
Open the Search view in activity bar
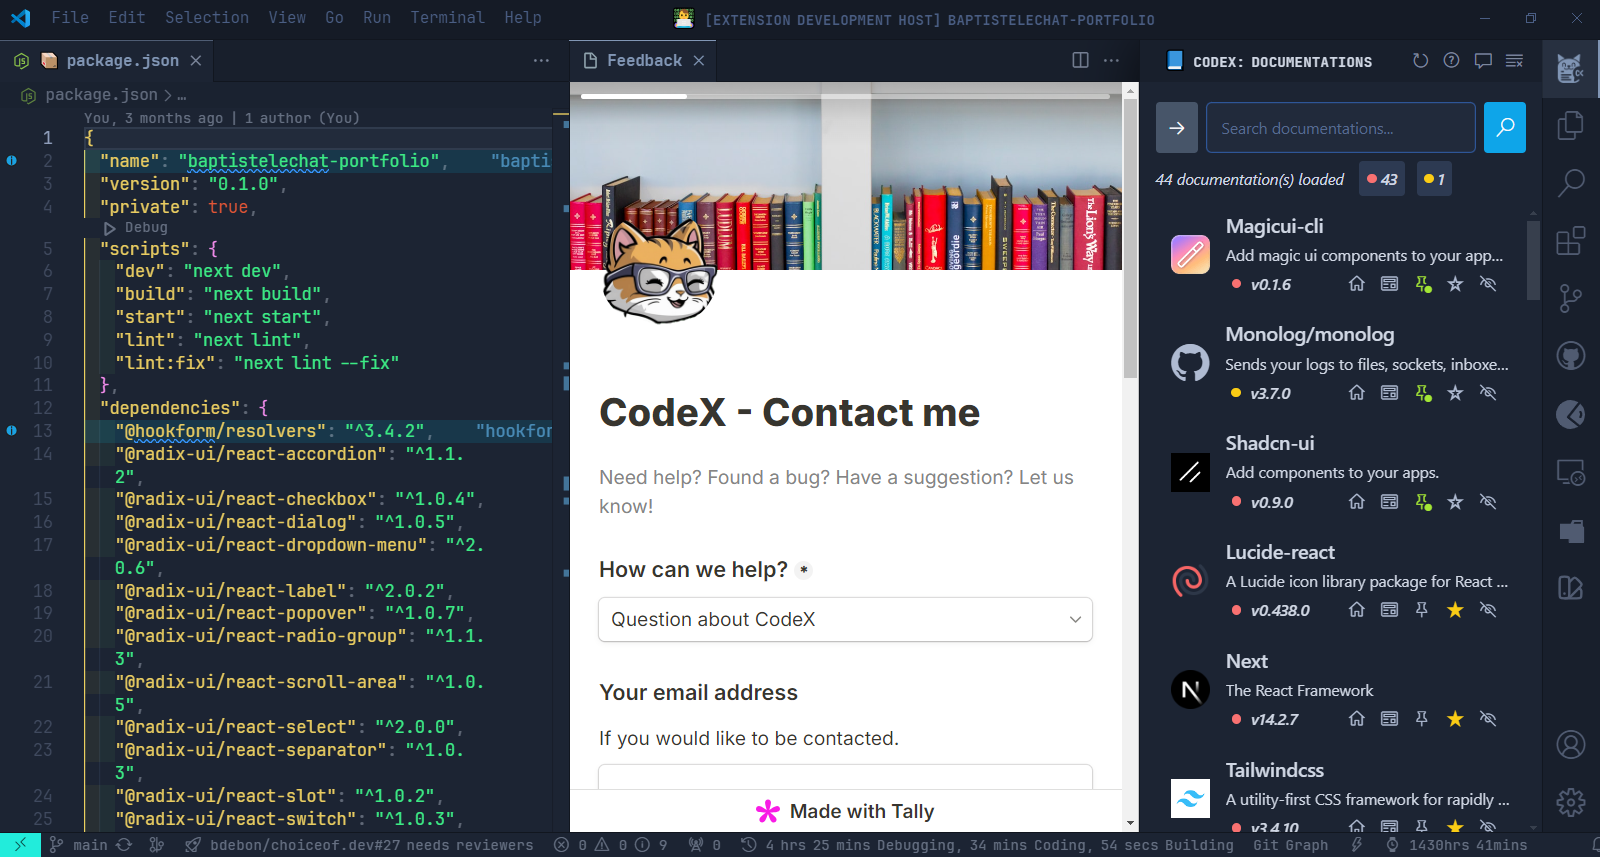pyautogui.click(x=1570, y=183)
